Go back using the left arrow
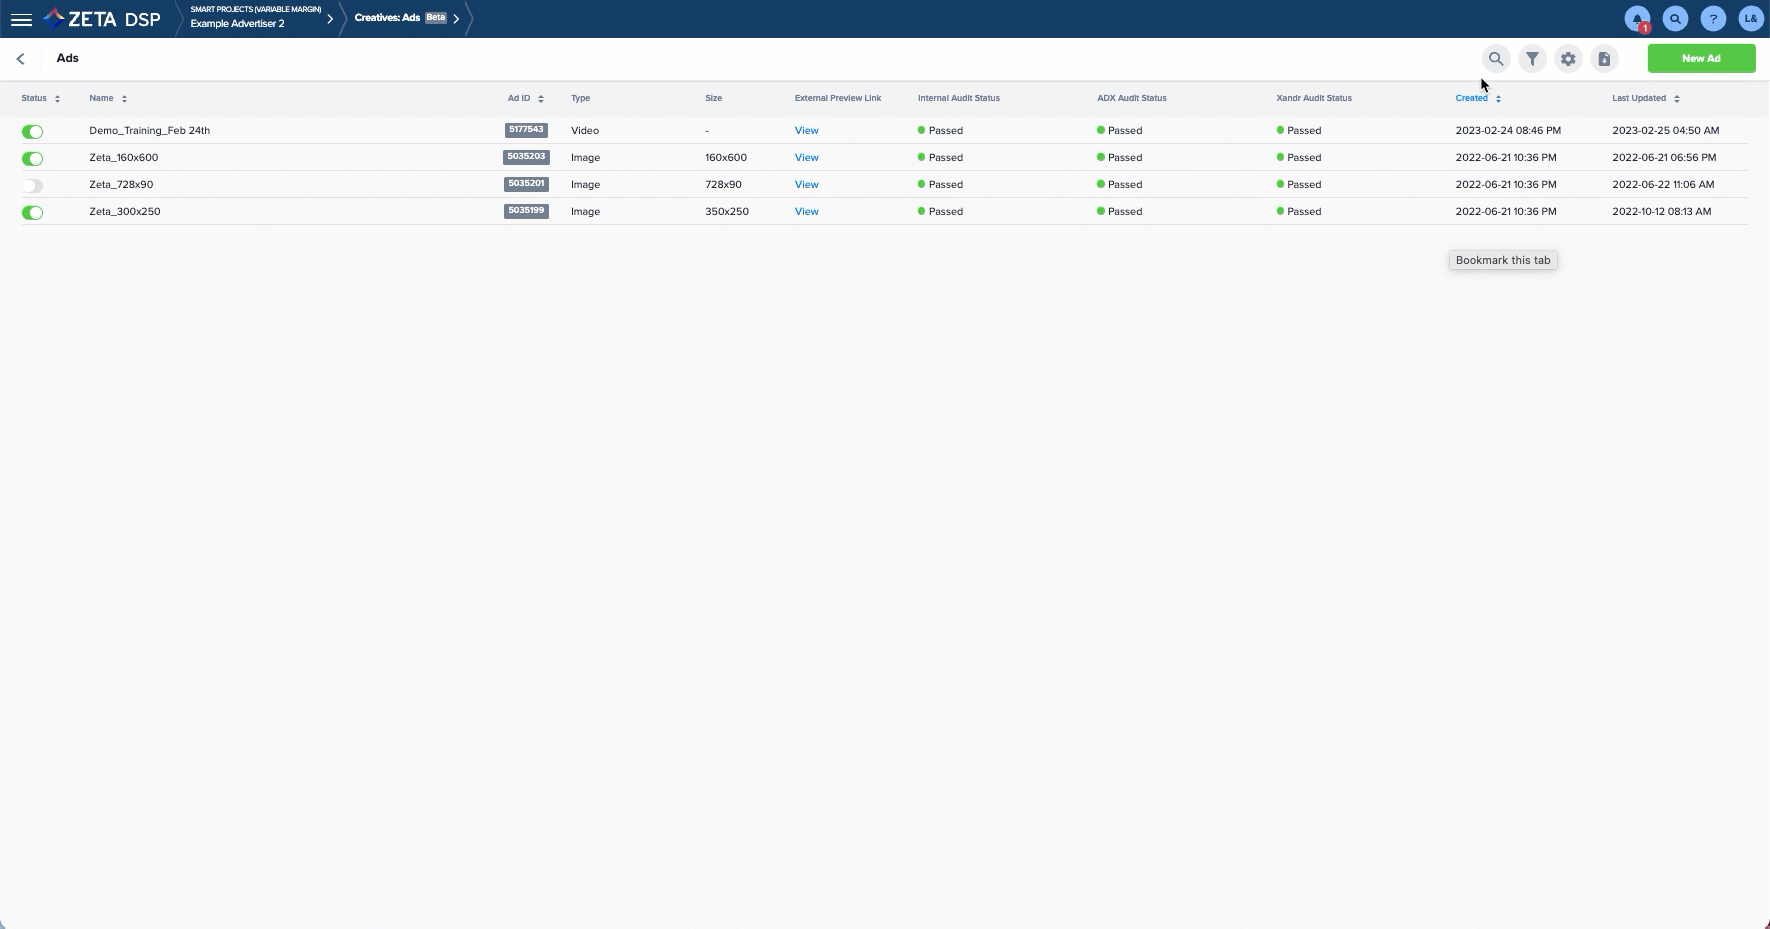This screenshot has width=1770, height=929. [21, 59]
